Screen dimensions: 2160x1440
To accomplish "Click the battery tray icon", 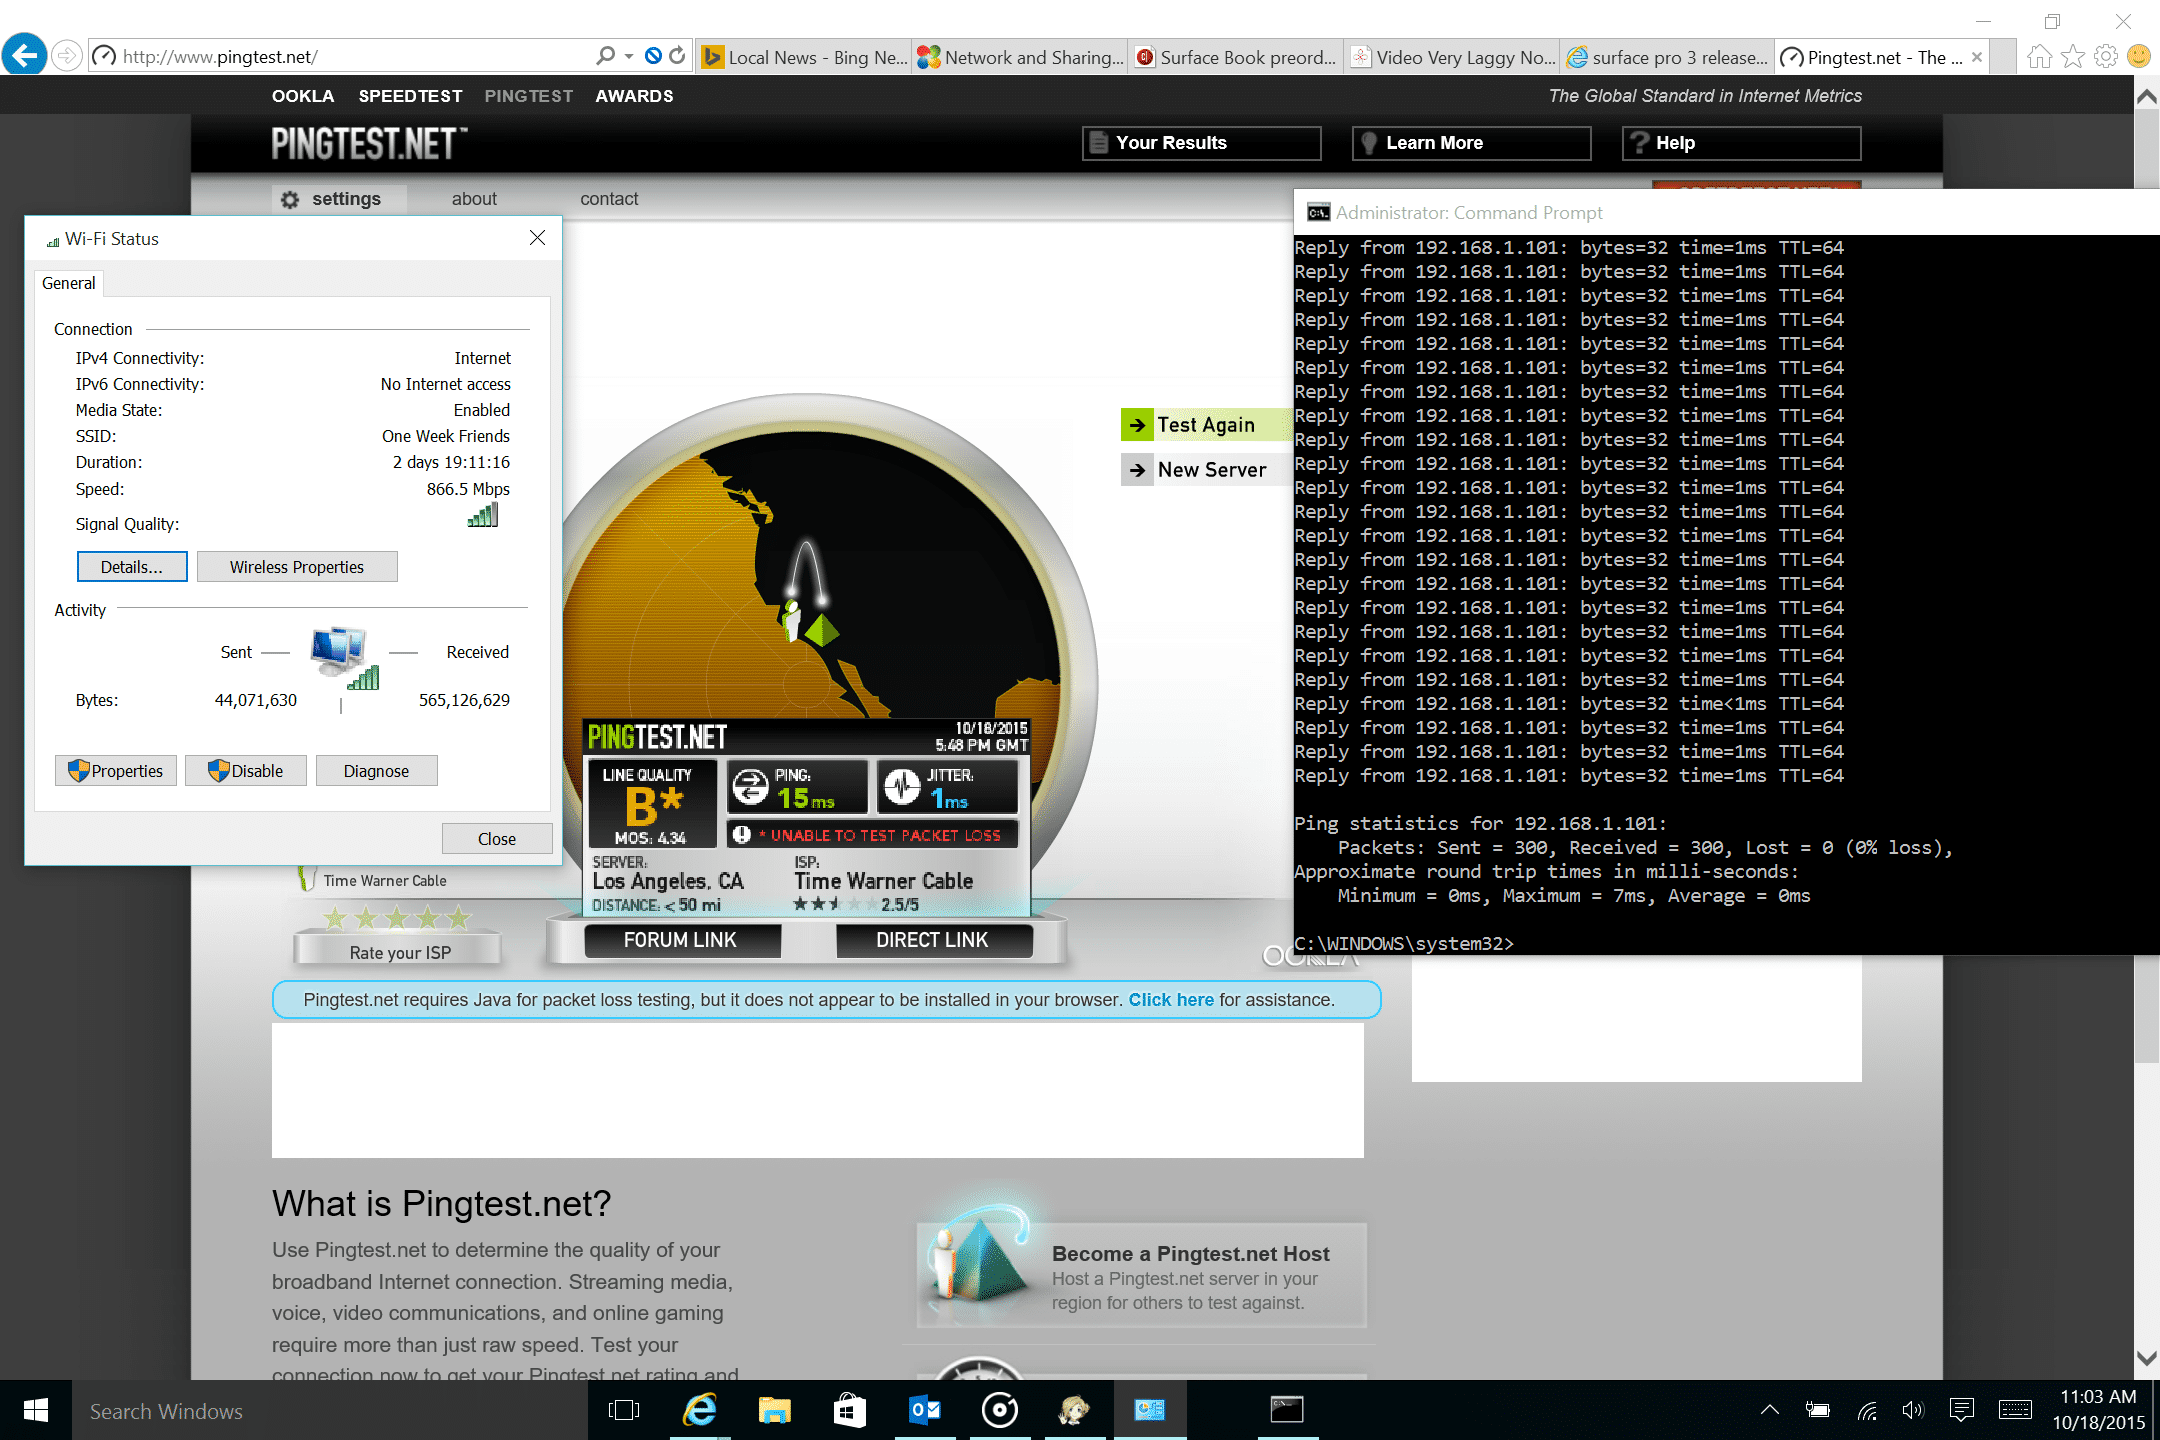I will click(x=1817, y=1410).
